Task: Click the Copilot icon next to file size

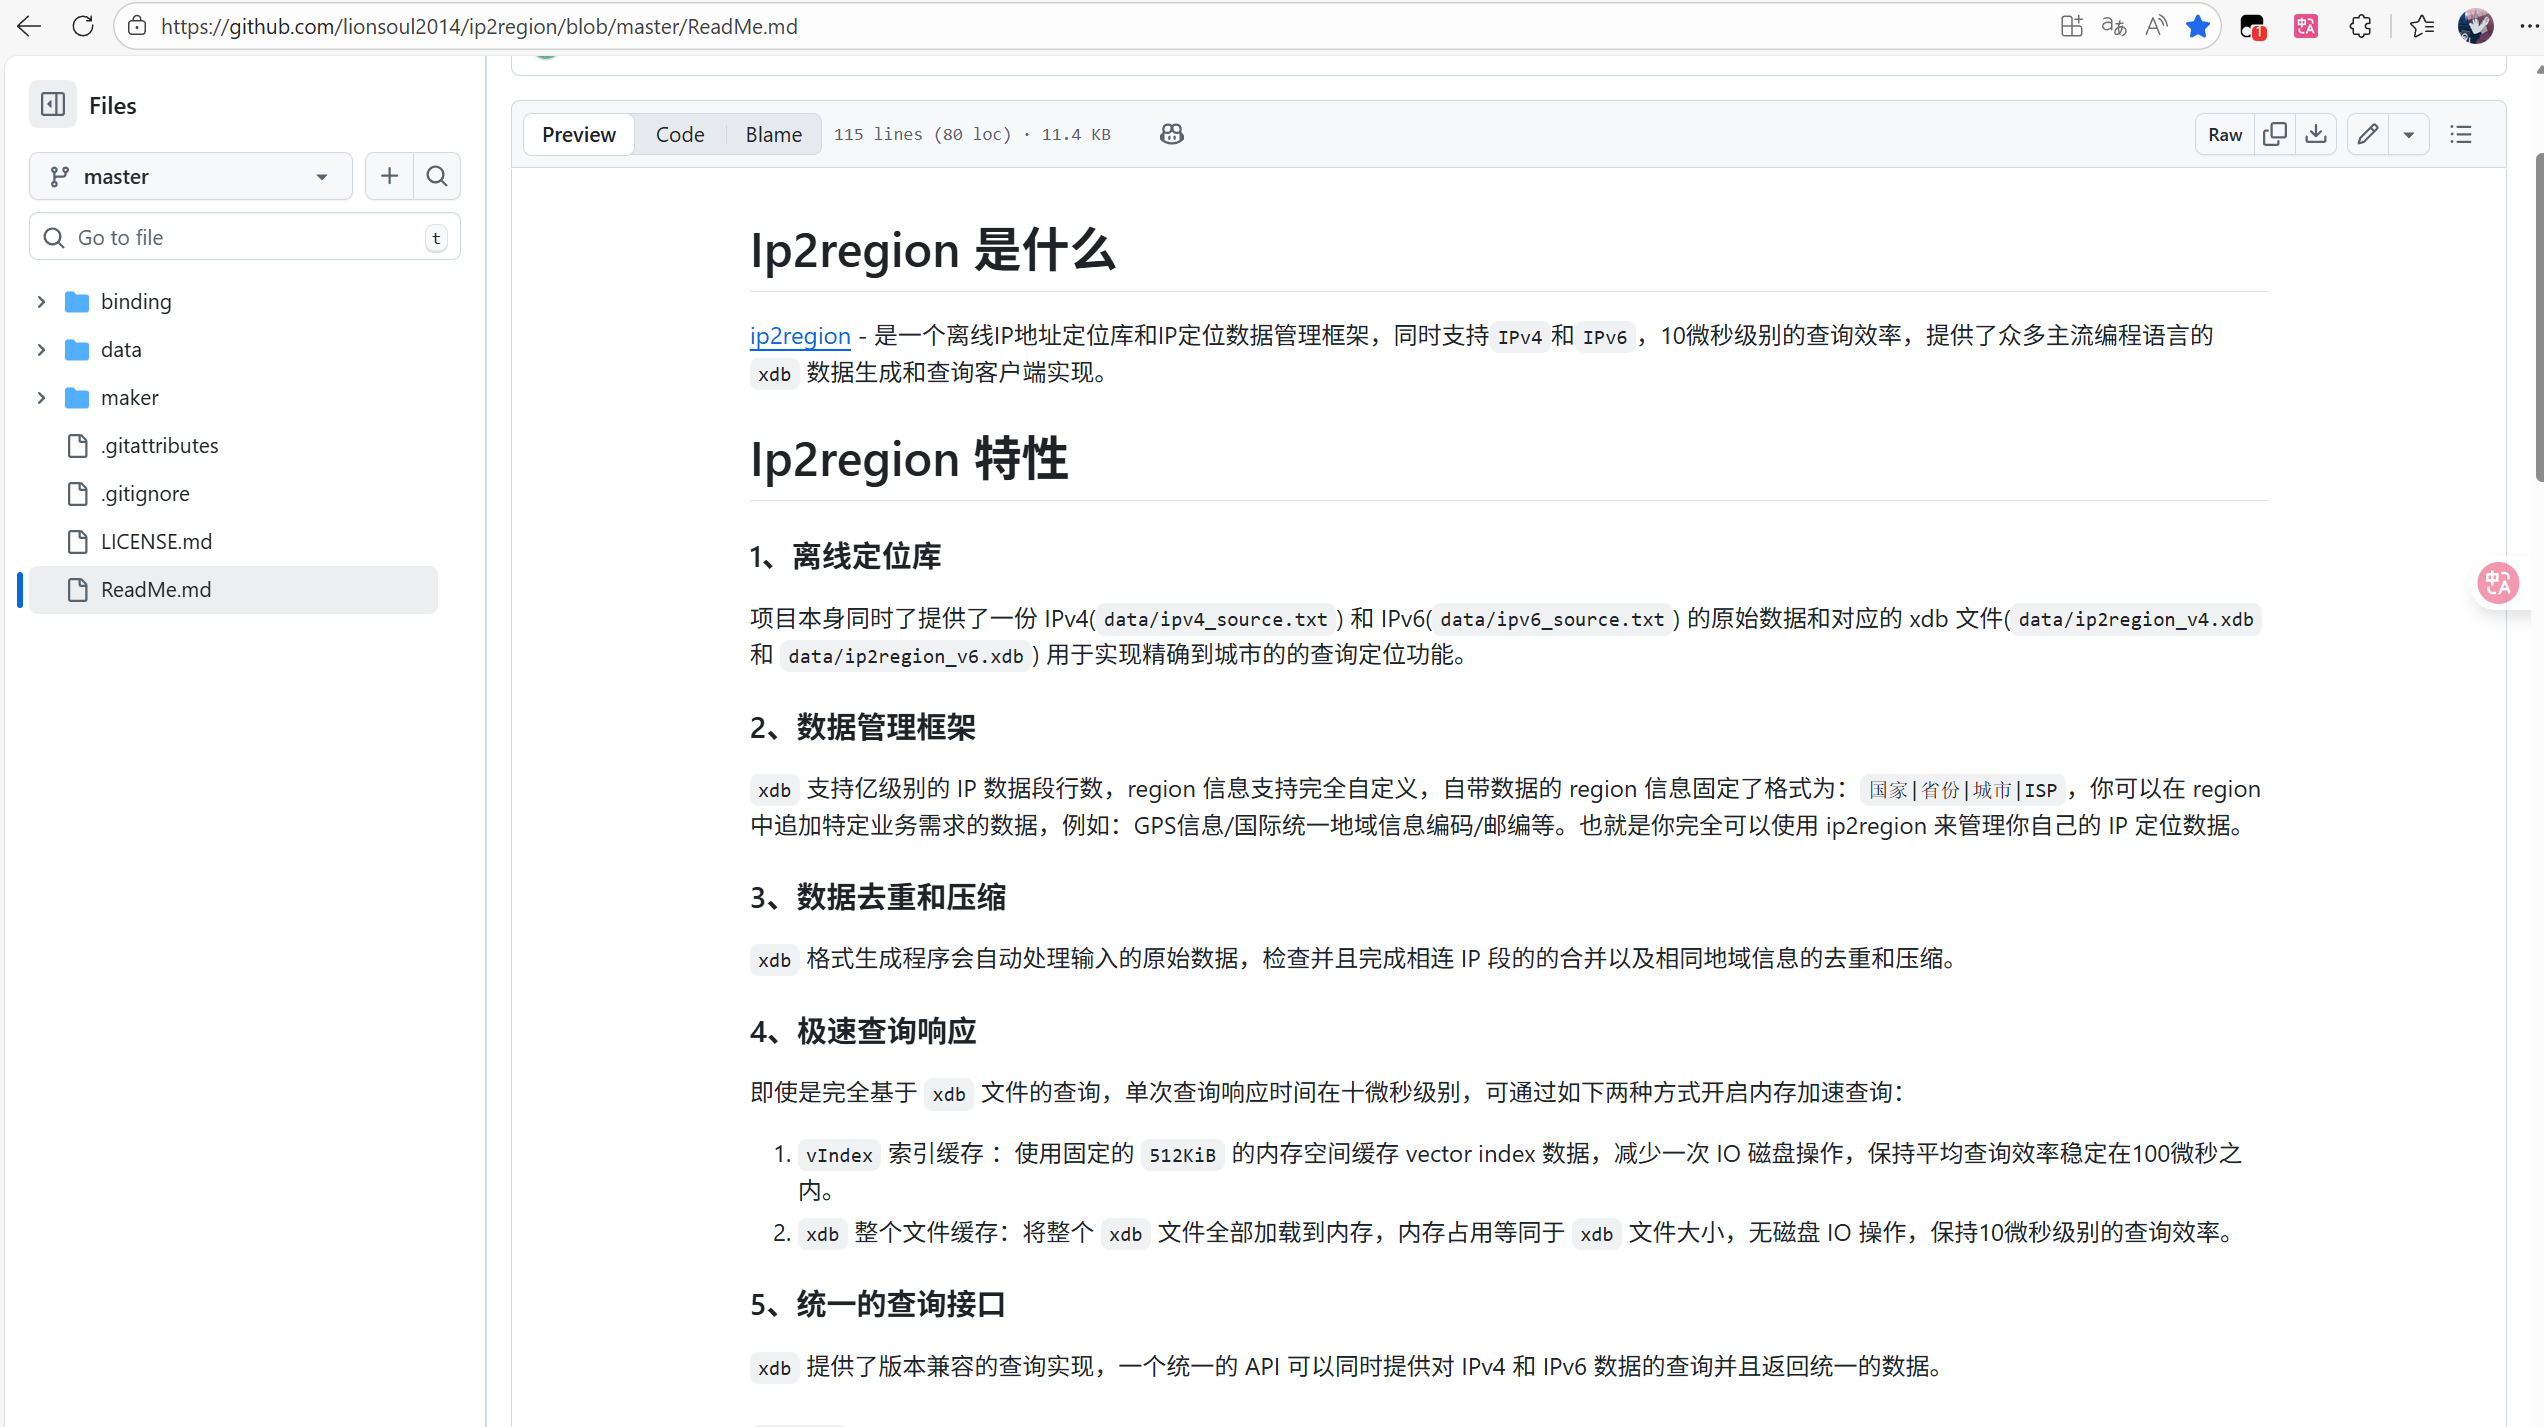Action: tap(1171, 134)
